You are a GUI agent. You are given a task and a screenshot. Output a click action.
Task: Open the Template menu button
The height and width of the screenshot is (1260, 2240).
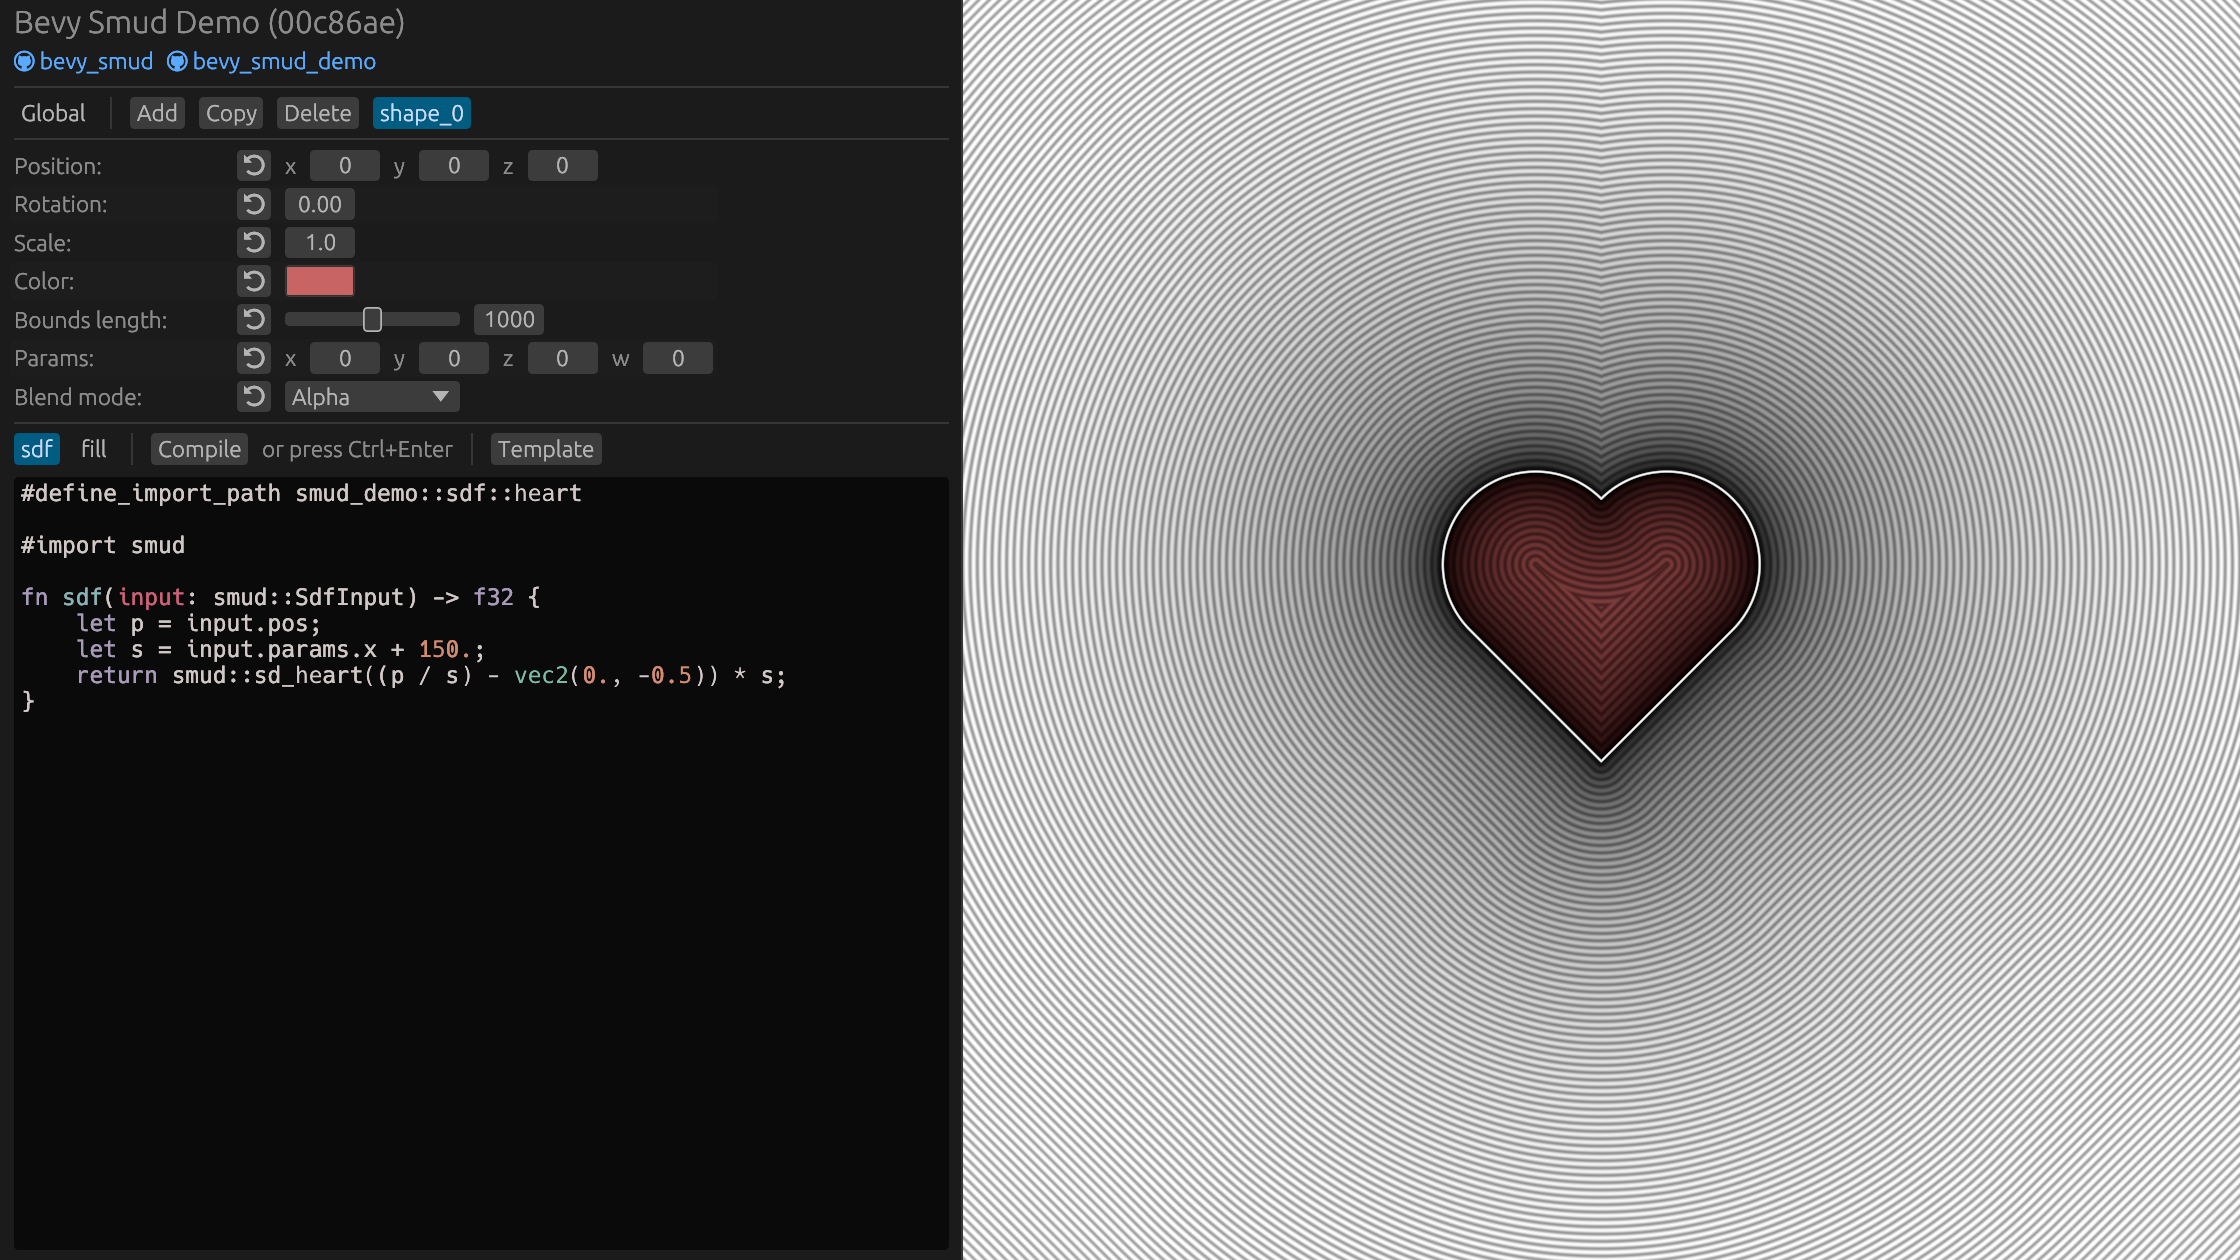(545, 449)
